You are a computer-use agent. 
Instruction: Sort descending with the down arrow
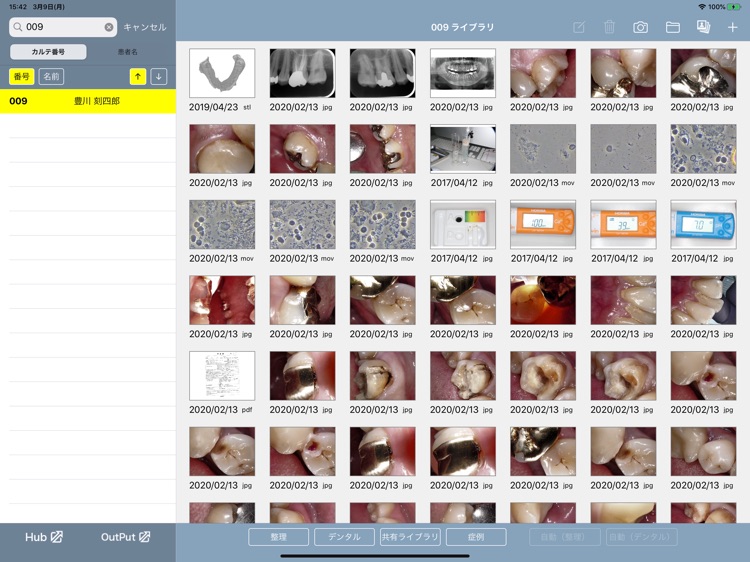(x=159, y=77)
